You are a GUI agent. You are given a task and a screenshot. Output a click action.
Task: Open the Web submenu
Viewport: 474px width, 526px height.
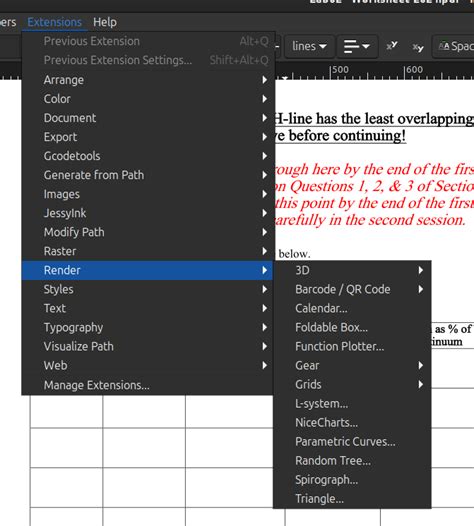pos(148,365)
